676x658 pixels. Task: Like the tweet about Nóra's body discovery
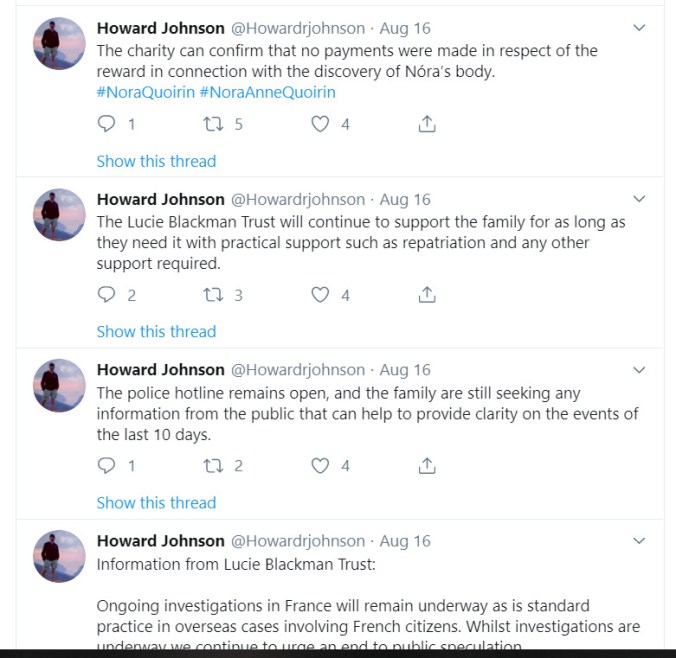click(320, 124)
